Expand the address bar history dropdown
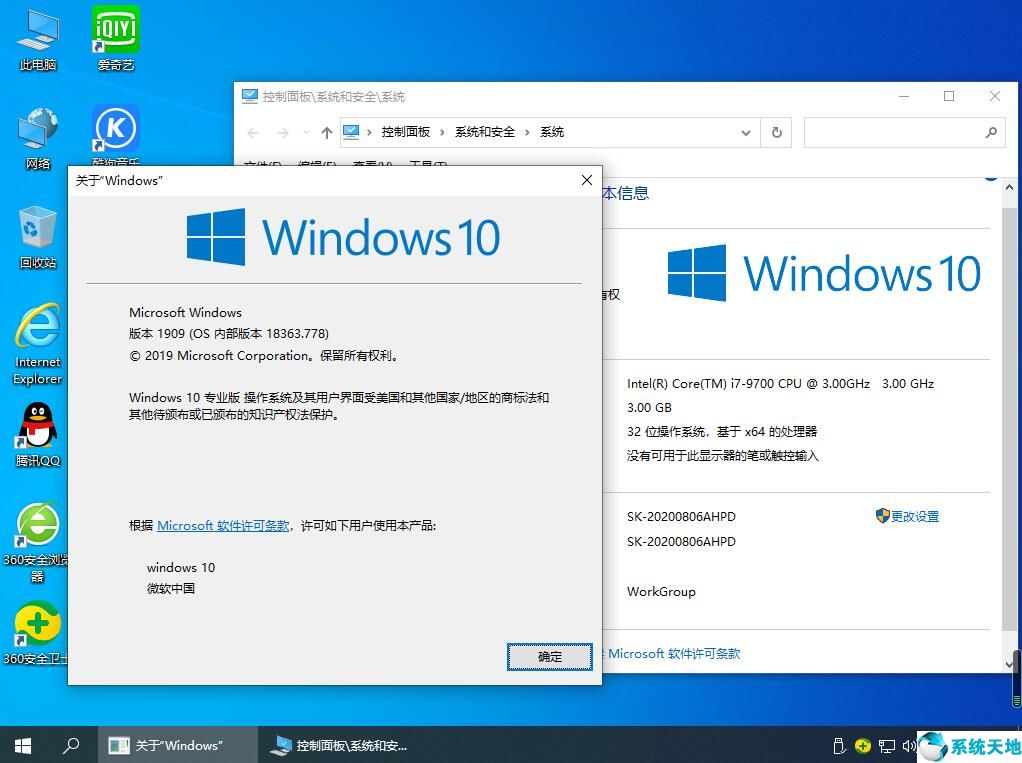Screen dimensions: 1022x763 746,132
